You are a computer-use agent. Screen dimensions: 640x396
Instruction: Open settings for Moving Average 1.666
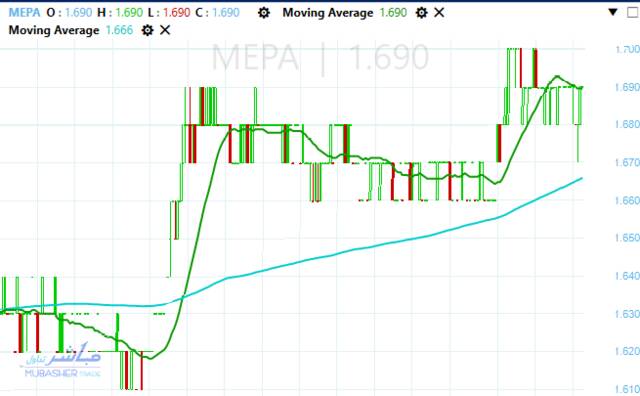pyautogui.click(x=147, y=30)
